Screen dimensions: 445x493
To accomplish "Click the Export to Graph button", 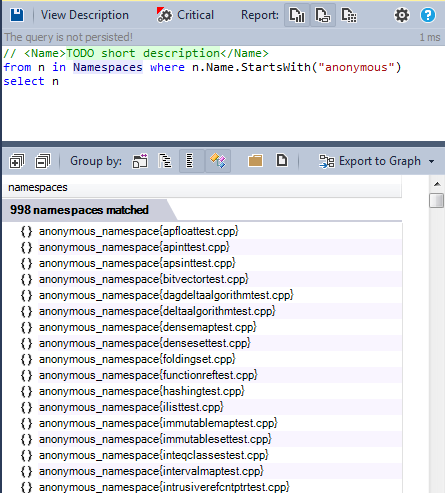I will pyautogui.click(x=370, y=161).
